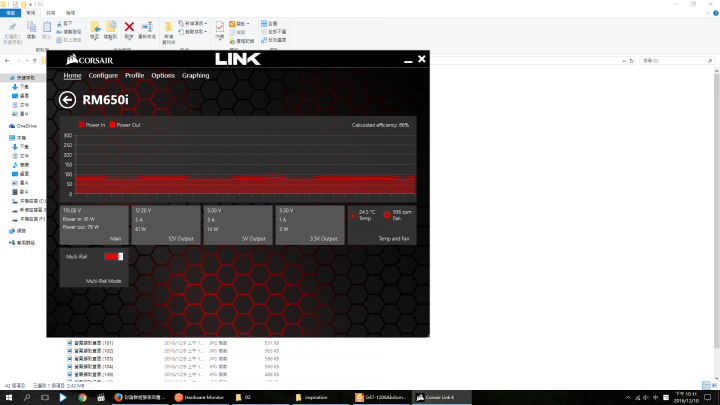Click the Power In legend swatch
Image resolution: width=720 pixels, height=405 pixels.
[81, 125]
